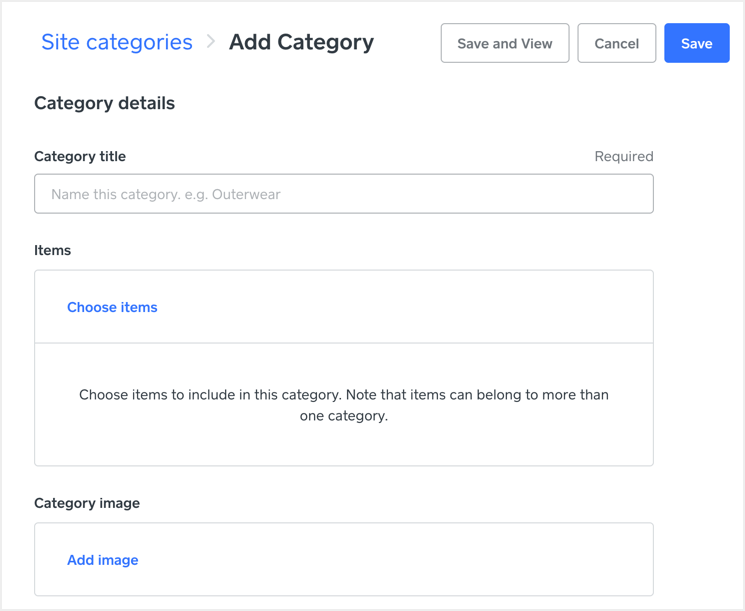This screenshot has width=745, height=611.
Task: Click the Items section label
Action: (52, 250)
